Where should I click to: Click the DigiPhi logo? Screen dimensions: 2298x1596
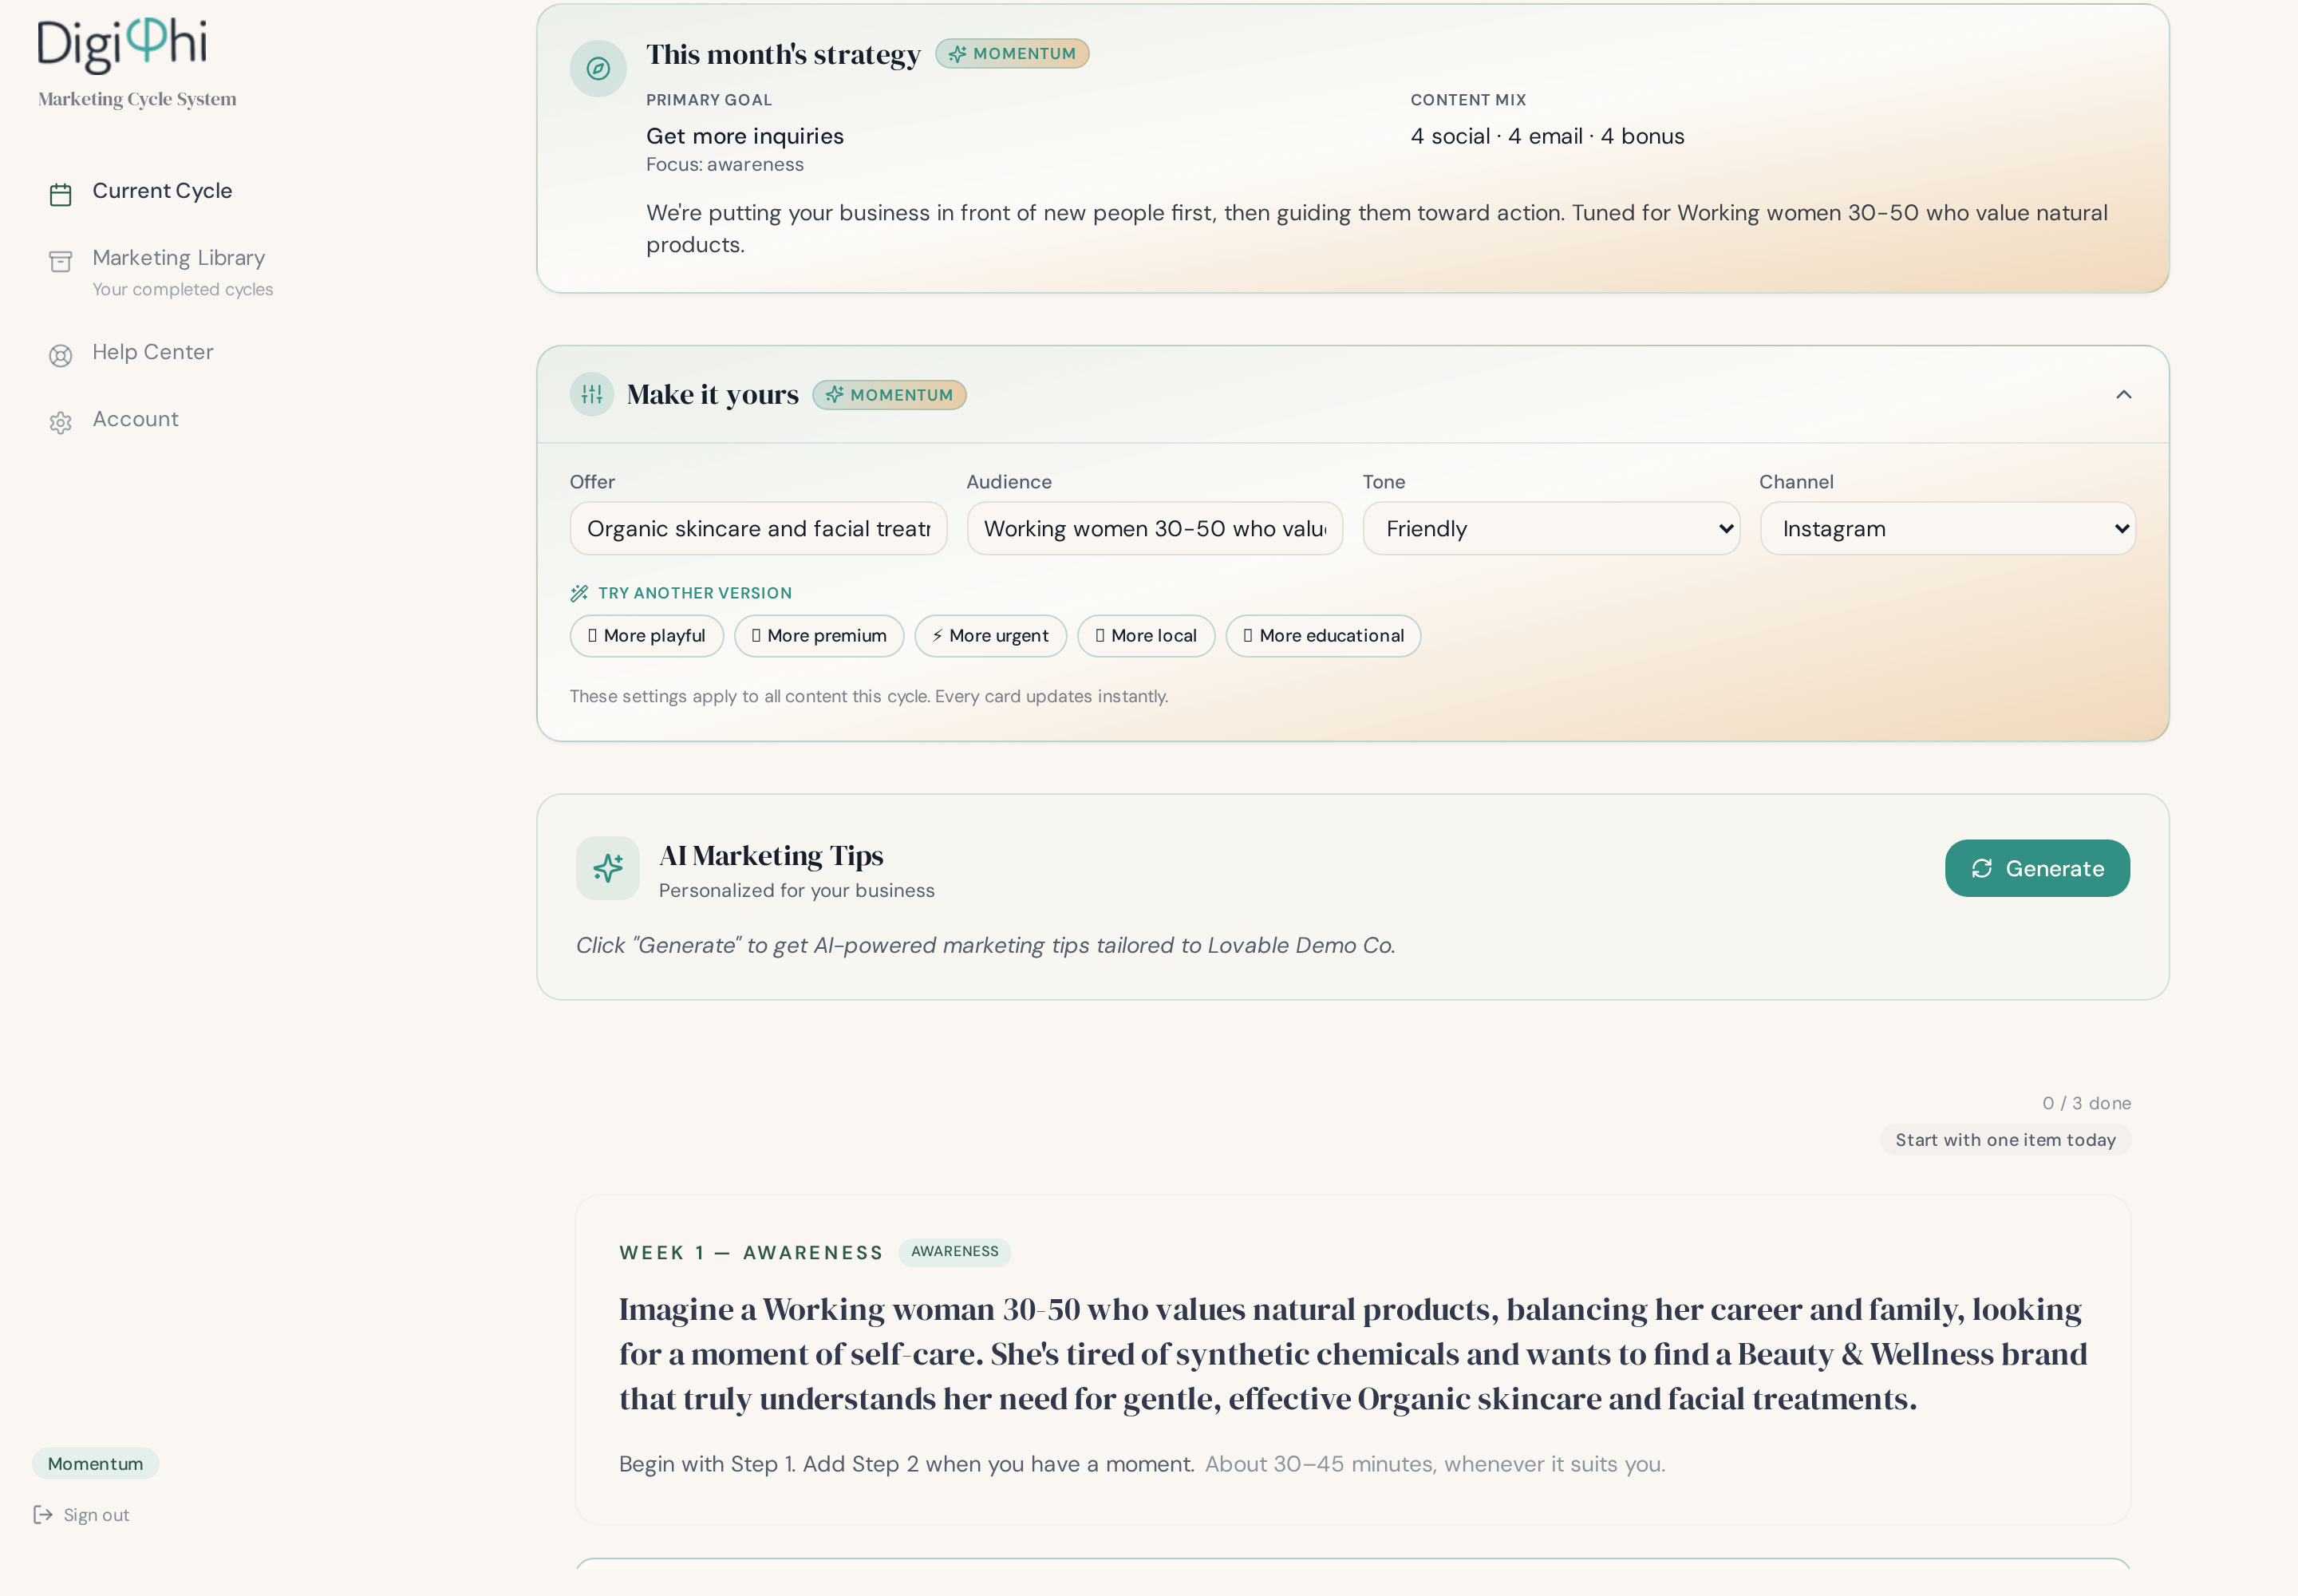tap(122, 45)
